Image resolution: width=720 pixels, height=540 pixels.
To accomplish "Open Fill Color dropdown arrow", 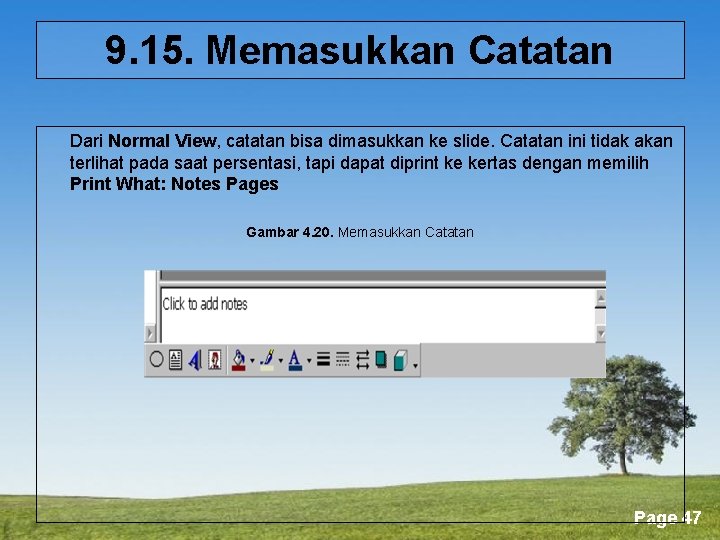I will pos(252,361).
